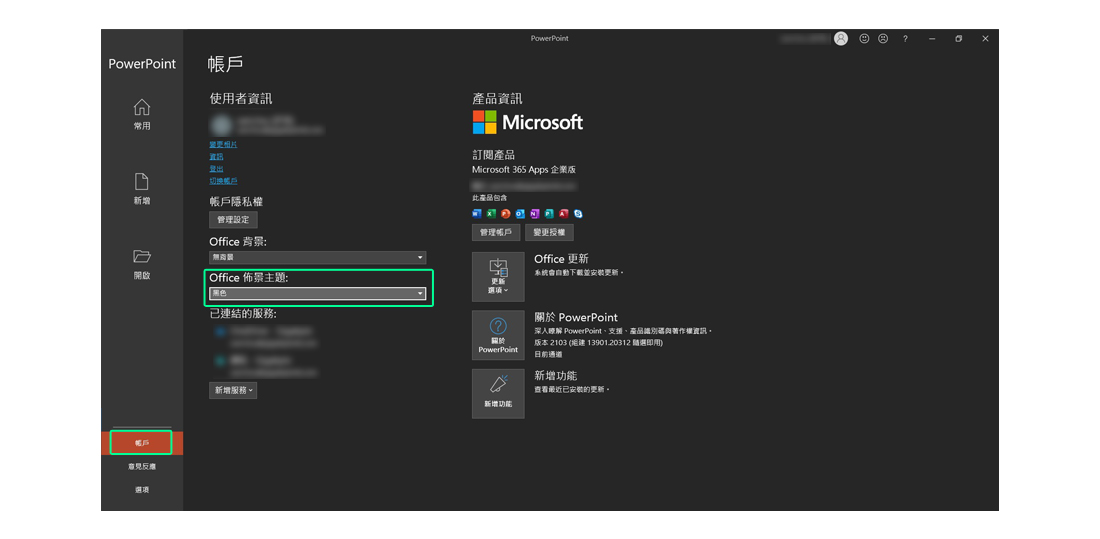Click the Microsoft logo

(x=528, y=122)
